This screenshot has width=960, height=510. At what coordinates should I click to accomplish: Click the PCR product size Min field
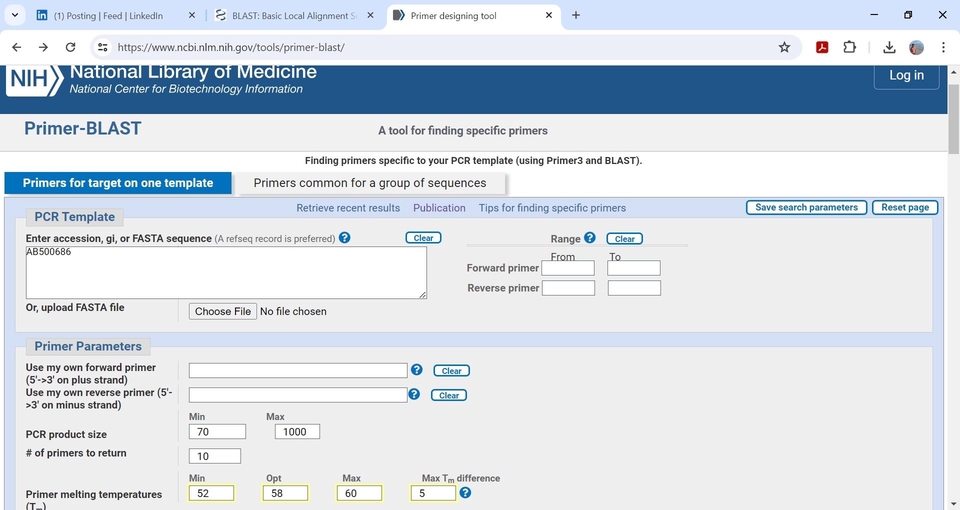(x=217, y=431)
